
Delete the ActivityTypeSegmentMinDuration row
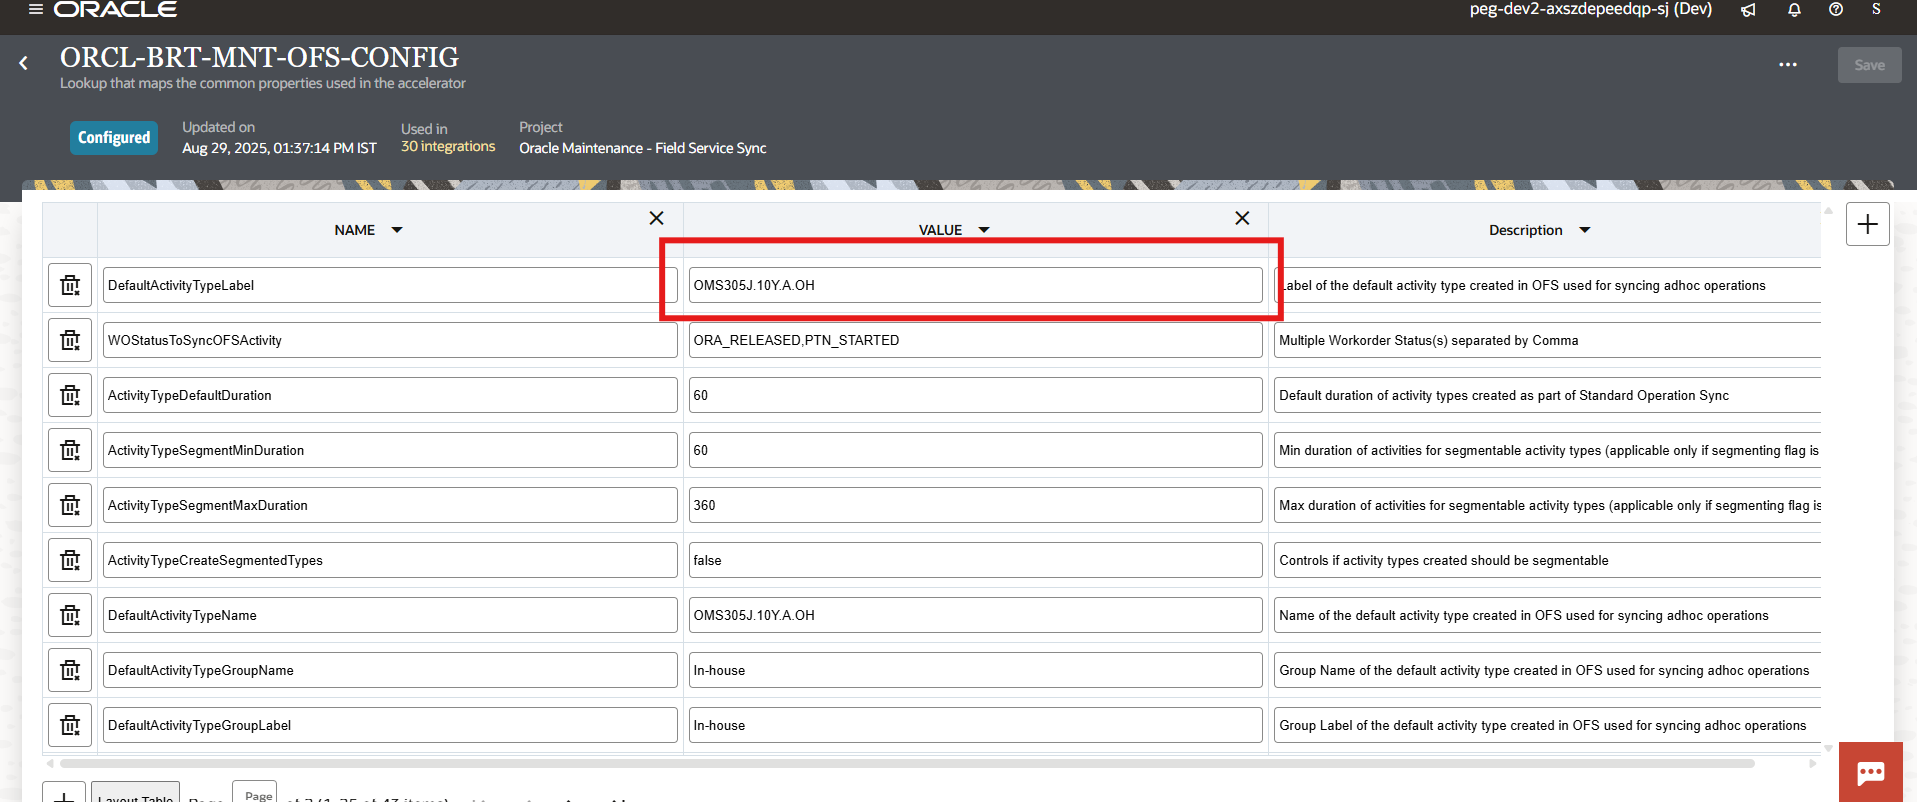(x=70, y=450)
